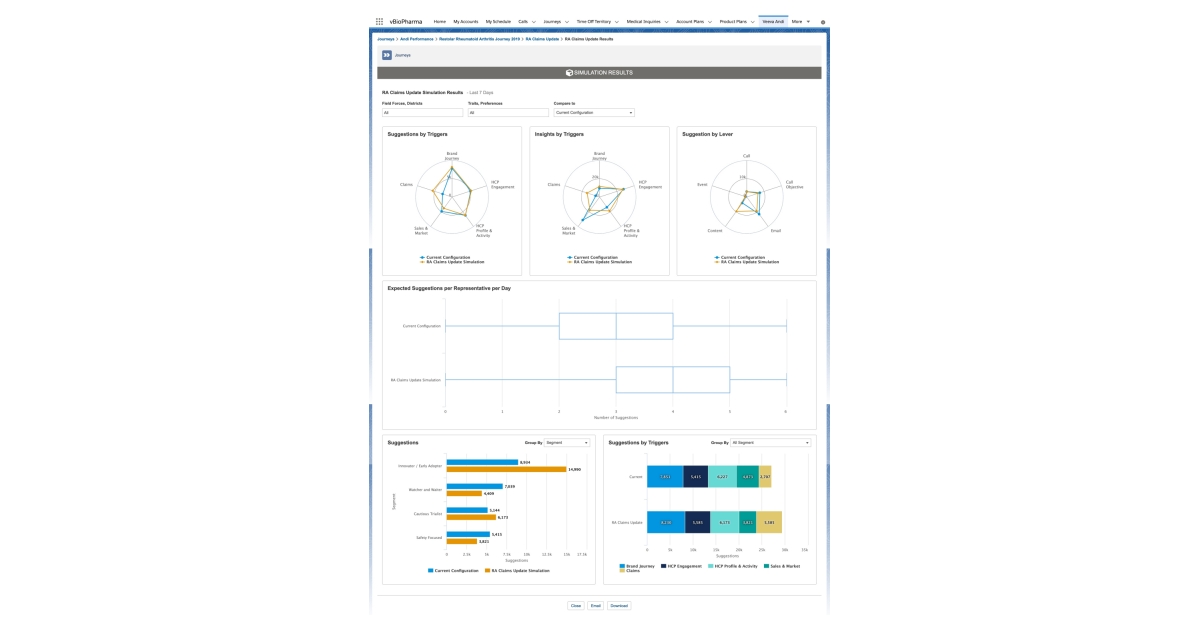
Task: Select My Schedule in the navigation bar
Action: [497, 21]
